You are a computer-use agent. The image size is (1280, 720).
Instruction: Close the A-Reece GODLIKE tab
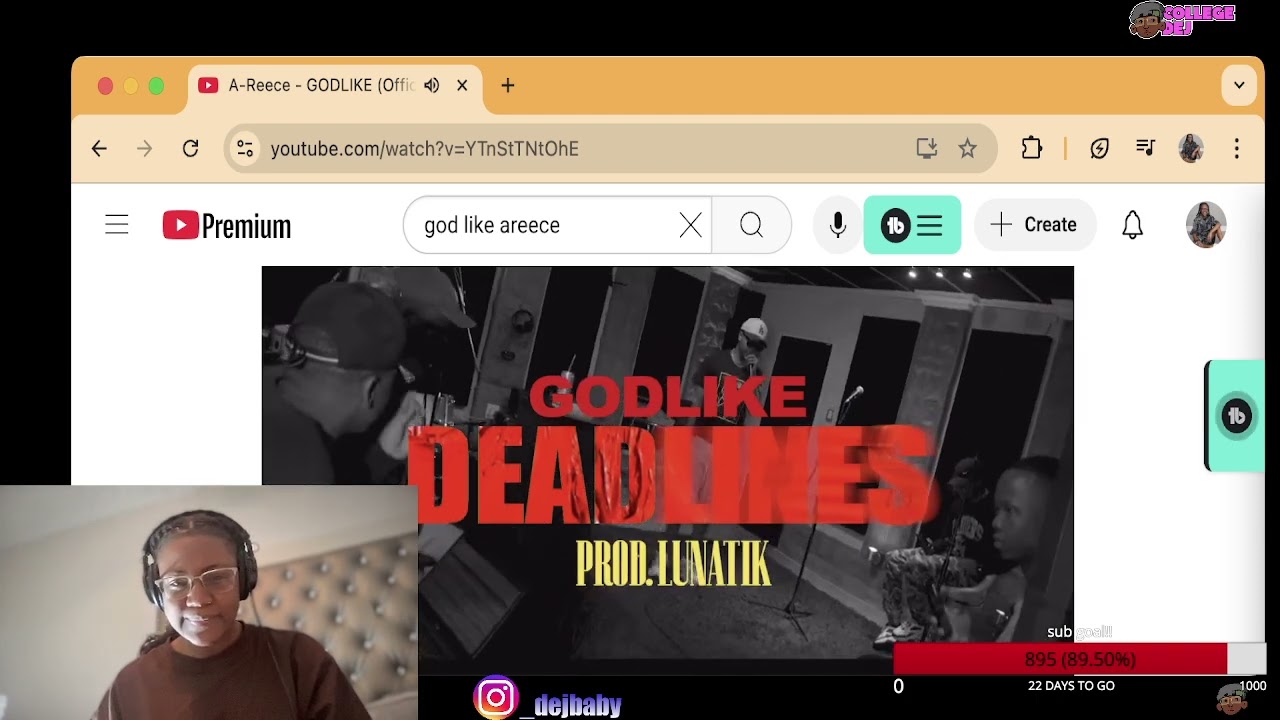[462, 86]
